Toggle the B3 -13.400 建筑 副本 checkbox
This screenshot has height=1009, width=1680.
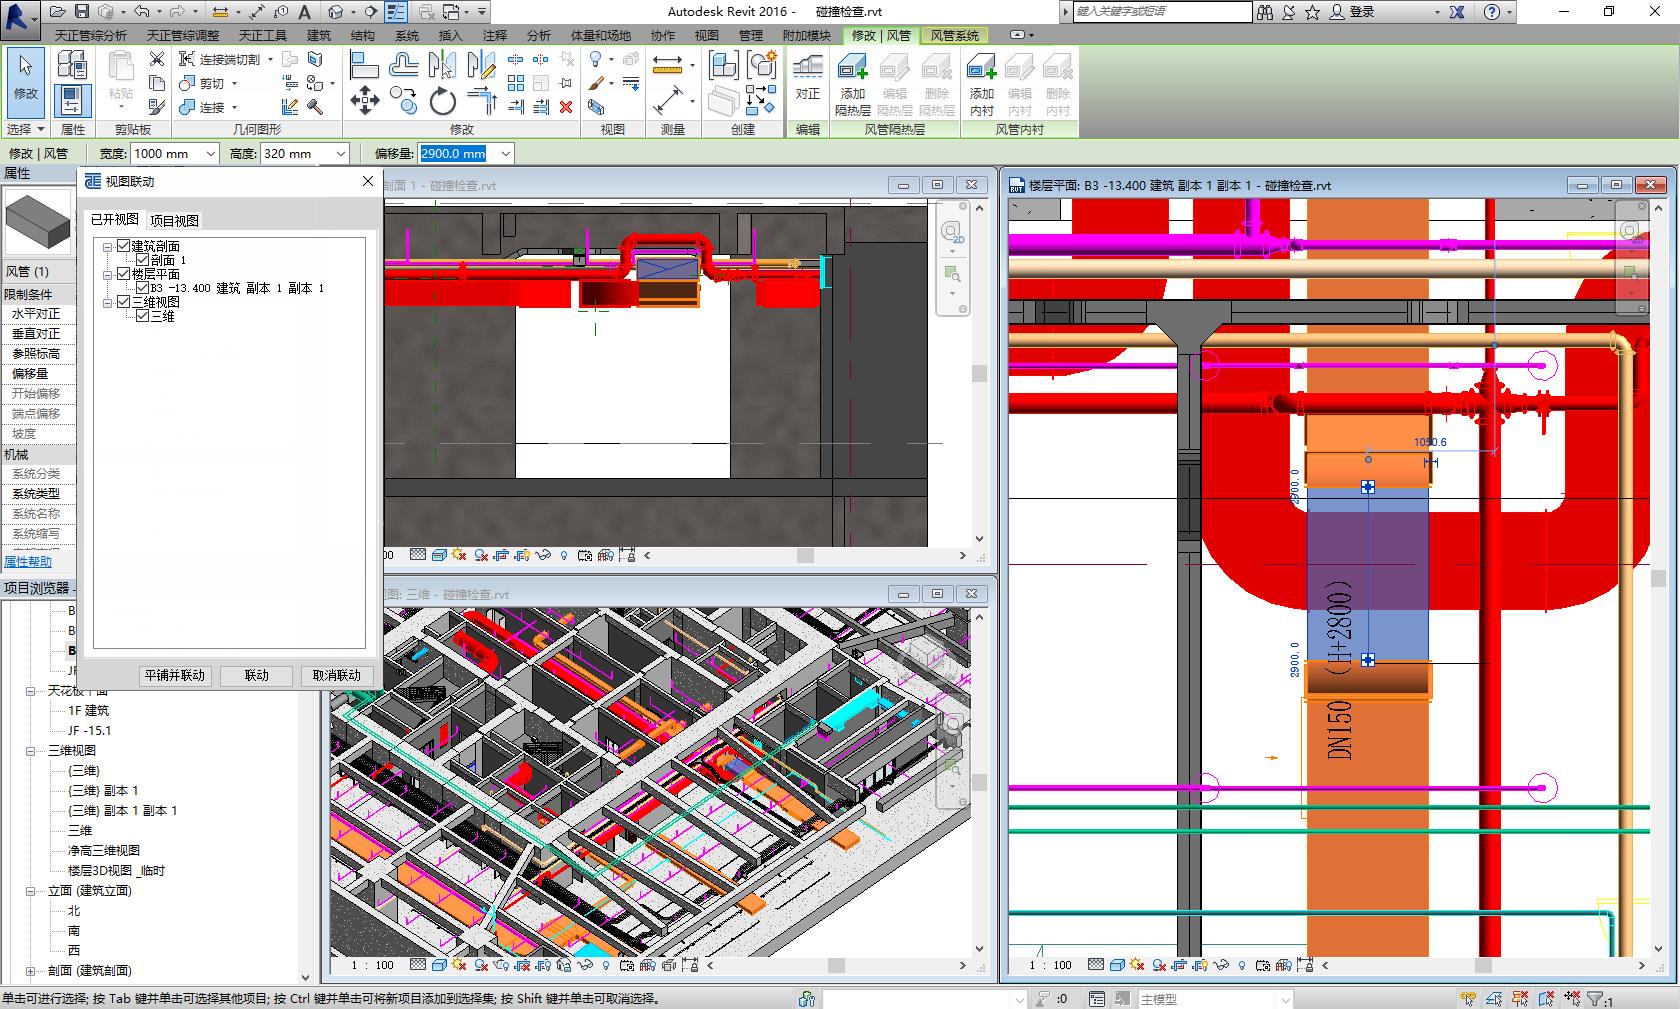143,288
